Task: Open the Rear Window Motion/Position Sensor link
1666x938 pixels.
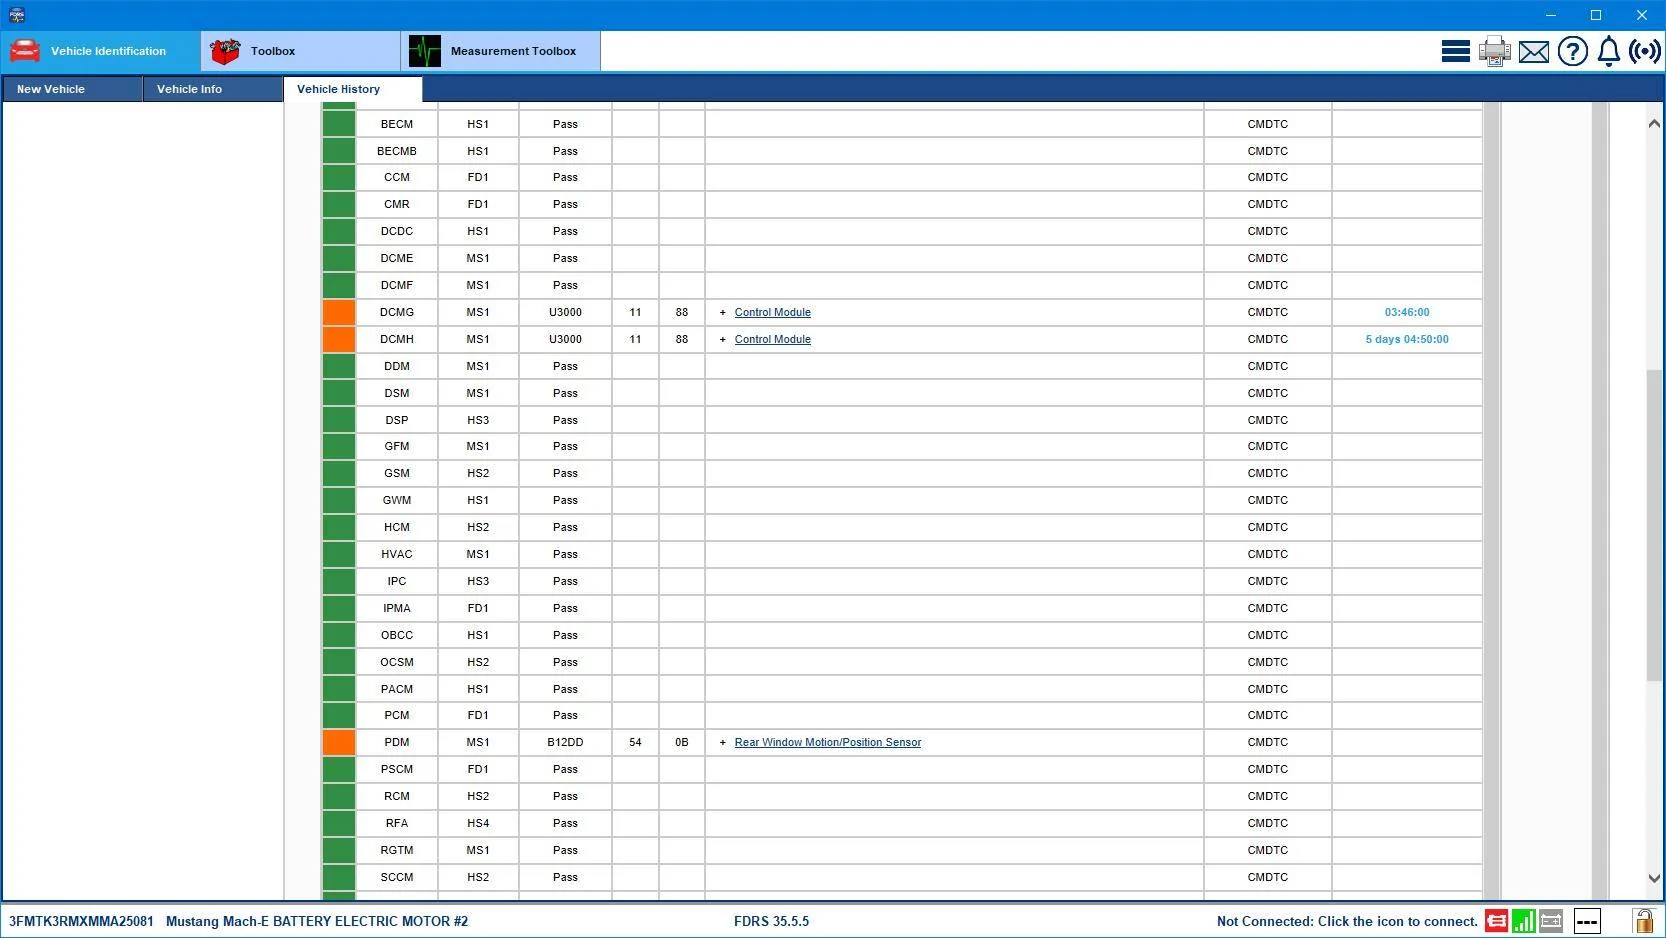Action: [828, 742]
